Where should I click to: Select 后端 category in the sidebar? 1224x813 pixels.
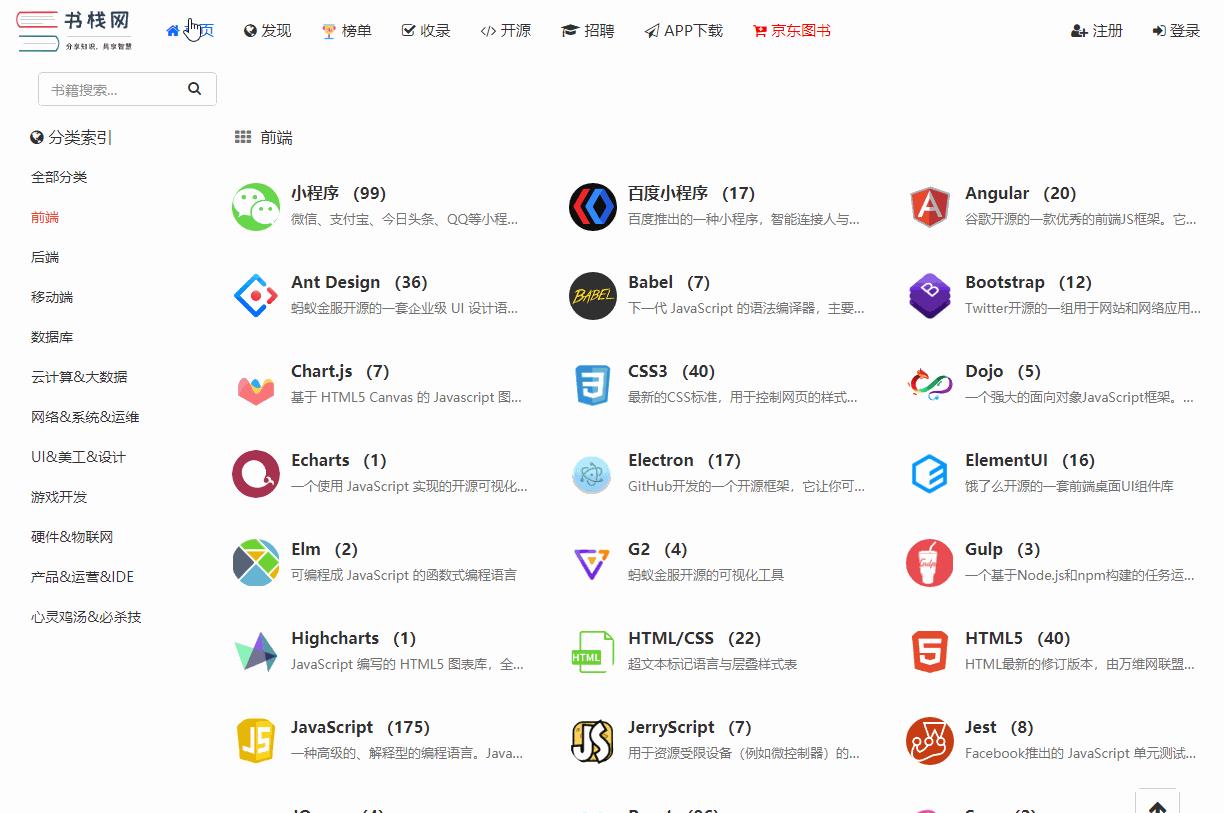44,257
